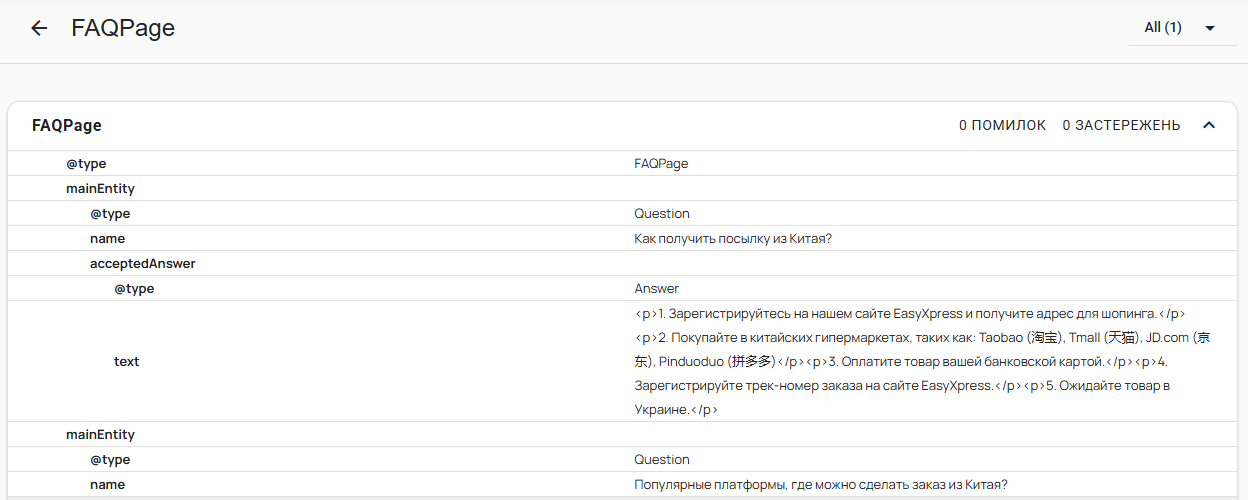This screenshot has width=1248, height=500.
Task: Click the 'Как получить посылку из Китая?' value
Action: coord(733,239)
